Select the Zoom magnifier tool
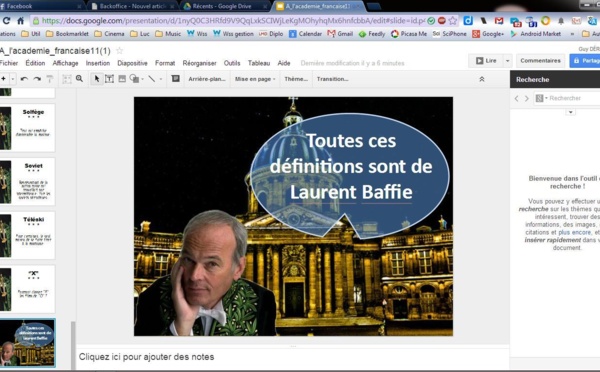Image resolution: width=600 pixels, height=372 pixels. click(79, 78)
